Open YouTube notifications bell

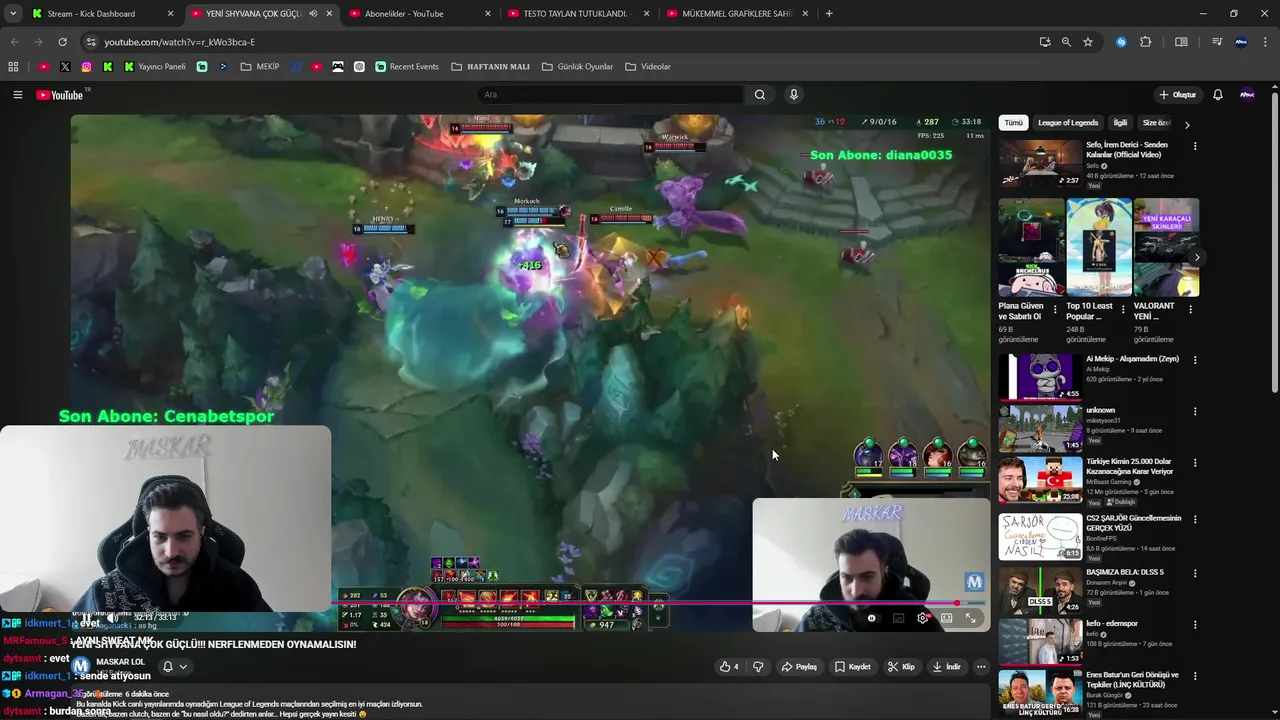click(1218, 95)
